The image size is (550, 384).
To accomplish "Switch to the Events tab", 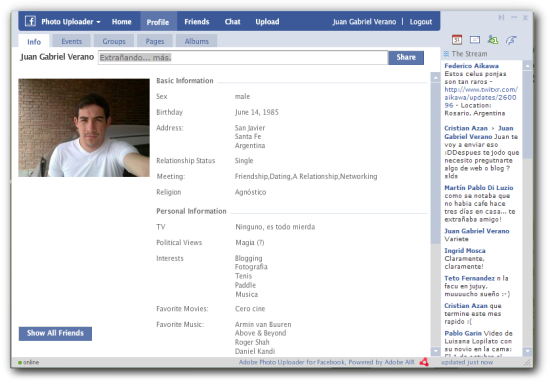I will (x=72, y=41).
